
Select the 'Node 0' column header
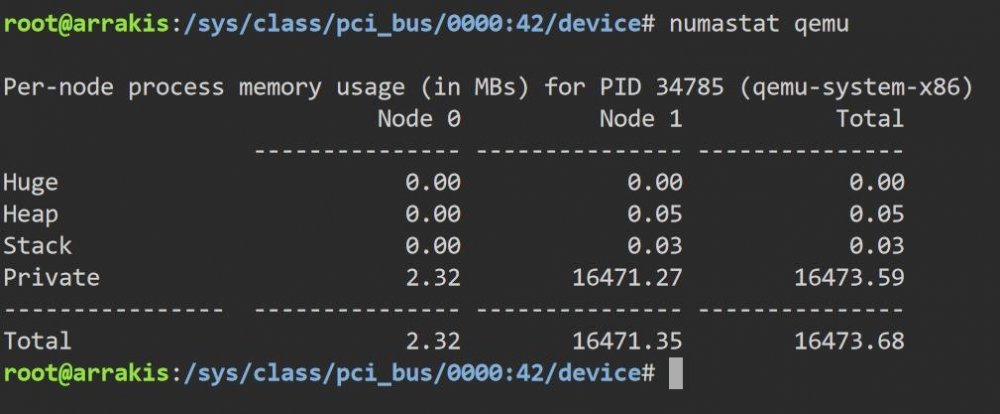click(x=419, y=119)
